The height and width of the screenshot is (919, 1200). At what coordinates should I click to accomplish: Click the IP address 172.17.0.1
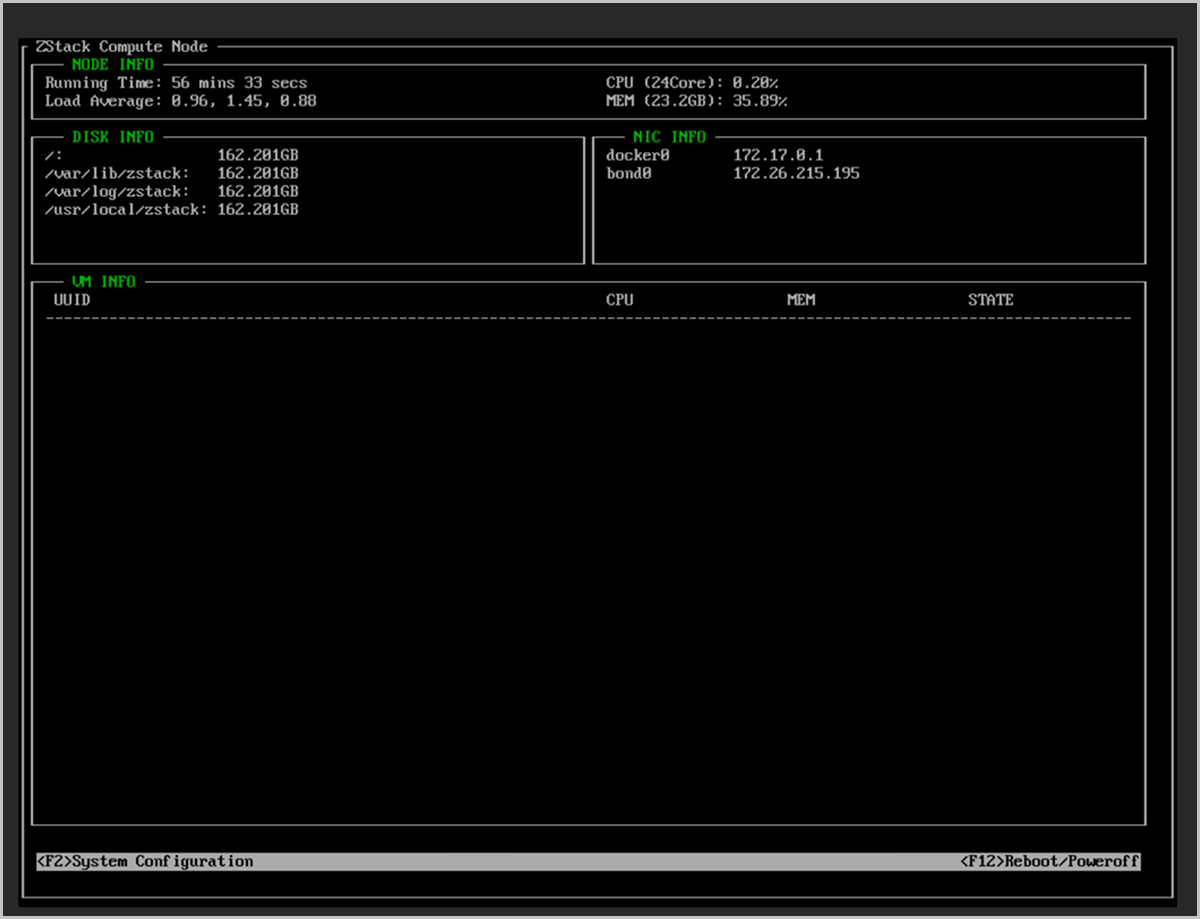tap(778, 155)
